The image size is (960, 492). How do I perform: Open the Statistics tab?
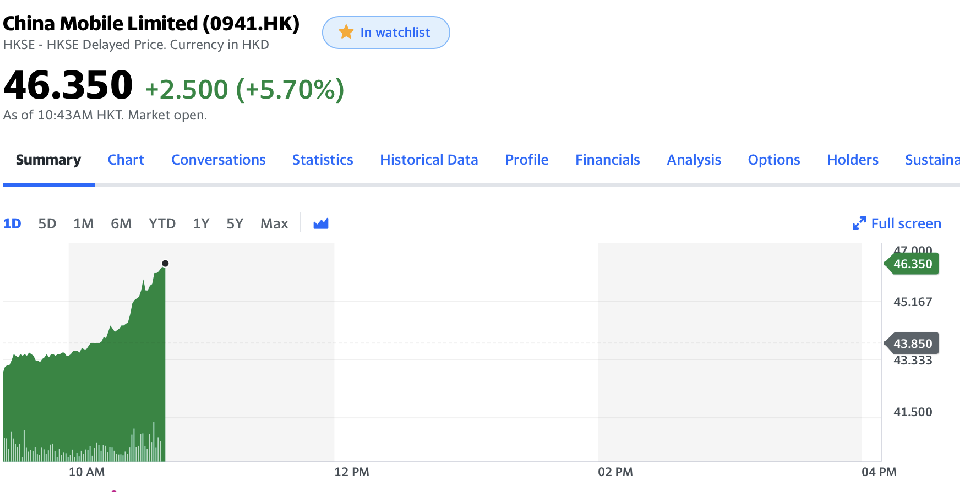pyautogui.click(x=322, y=160)
